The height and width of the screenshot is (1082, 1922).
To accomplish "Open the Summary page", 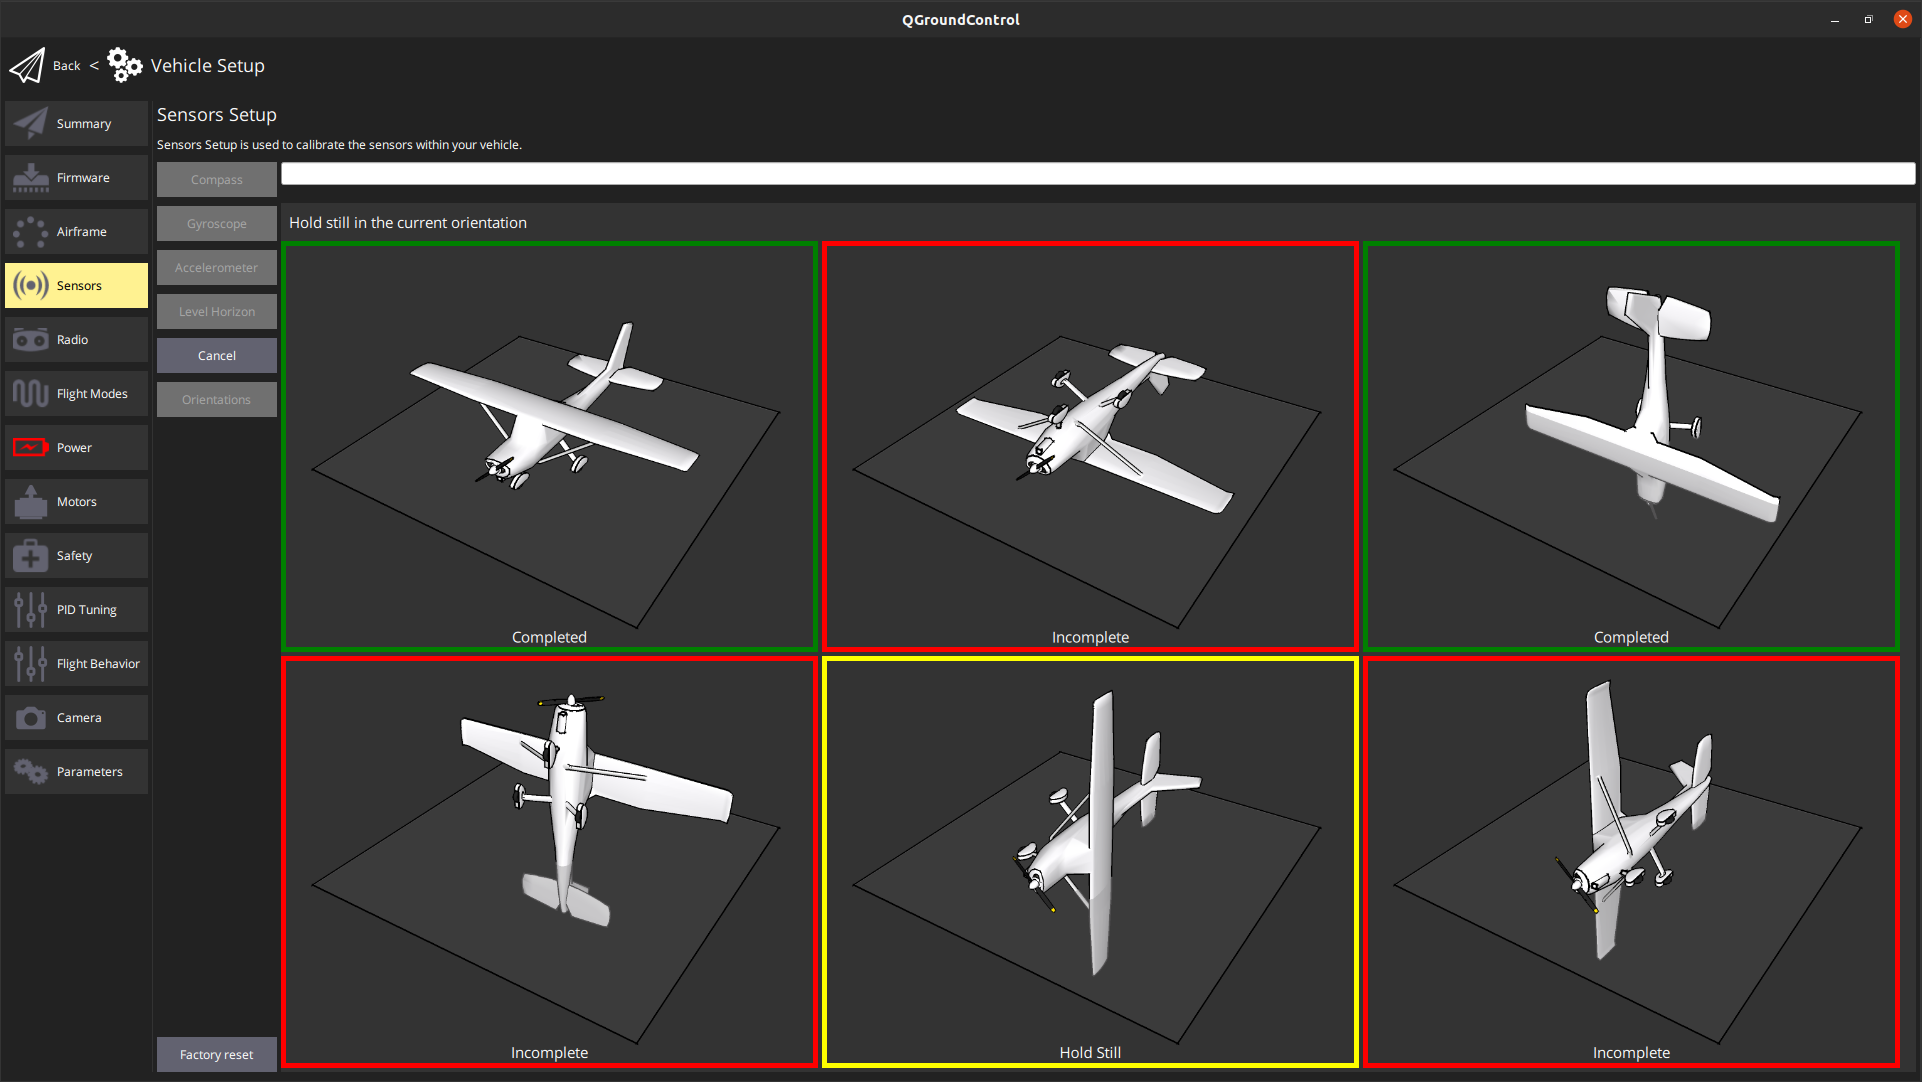I will pyautogui.click(x=76, y=123).
